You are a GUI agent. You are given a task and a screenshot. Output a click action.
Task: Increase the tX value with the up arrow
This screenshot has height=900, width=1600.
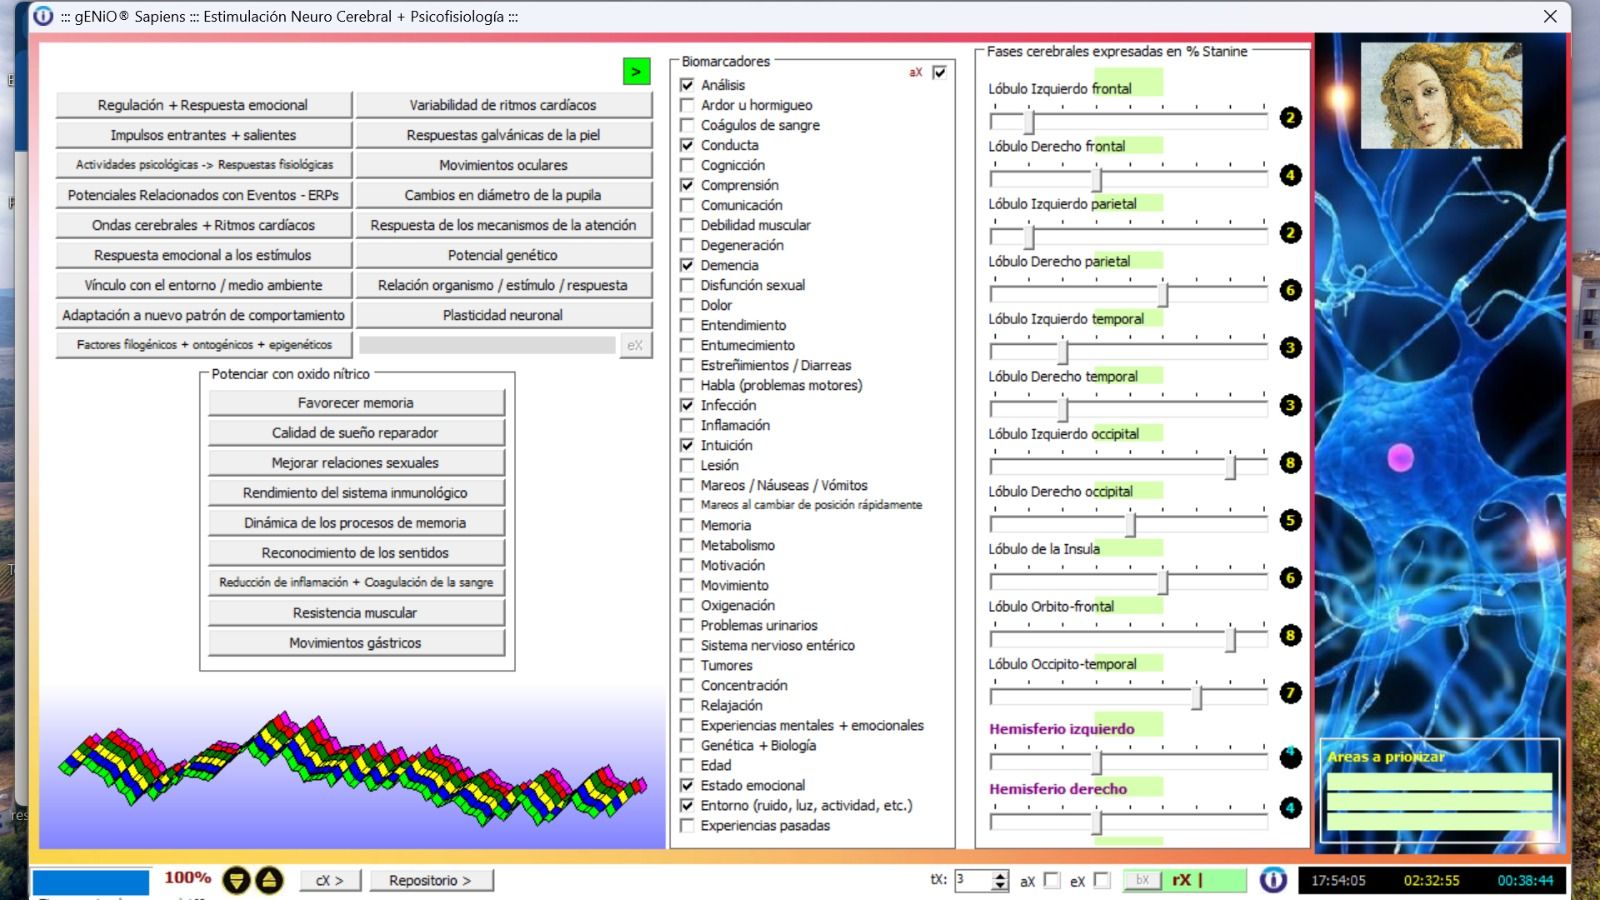tap(1001, 875)
